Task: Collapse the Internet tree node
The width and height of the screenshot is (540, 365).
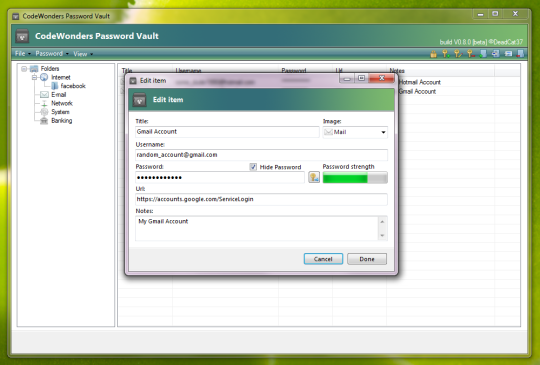Action: tap(34, 77)
